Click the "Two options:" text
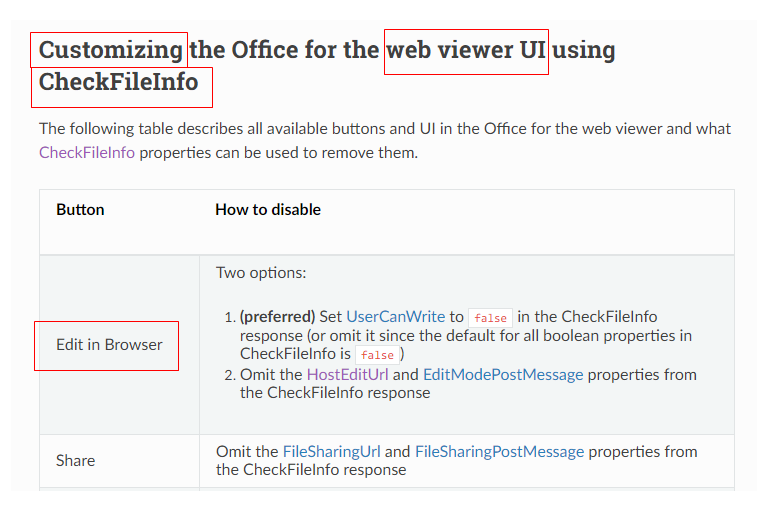The width and height of the screenshot is (757, 505). click(x=261, y=273)
